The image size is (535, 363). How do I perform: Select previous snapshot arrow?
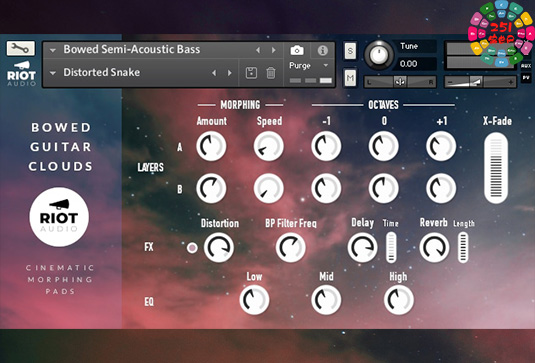(x=214, y=73)
